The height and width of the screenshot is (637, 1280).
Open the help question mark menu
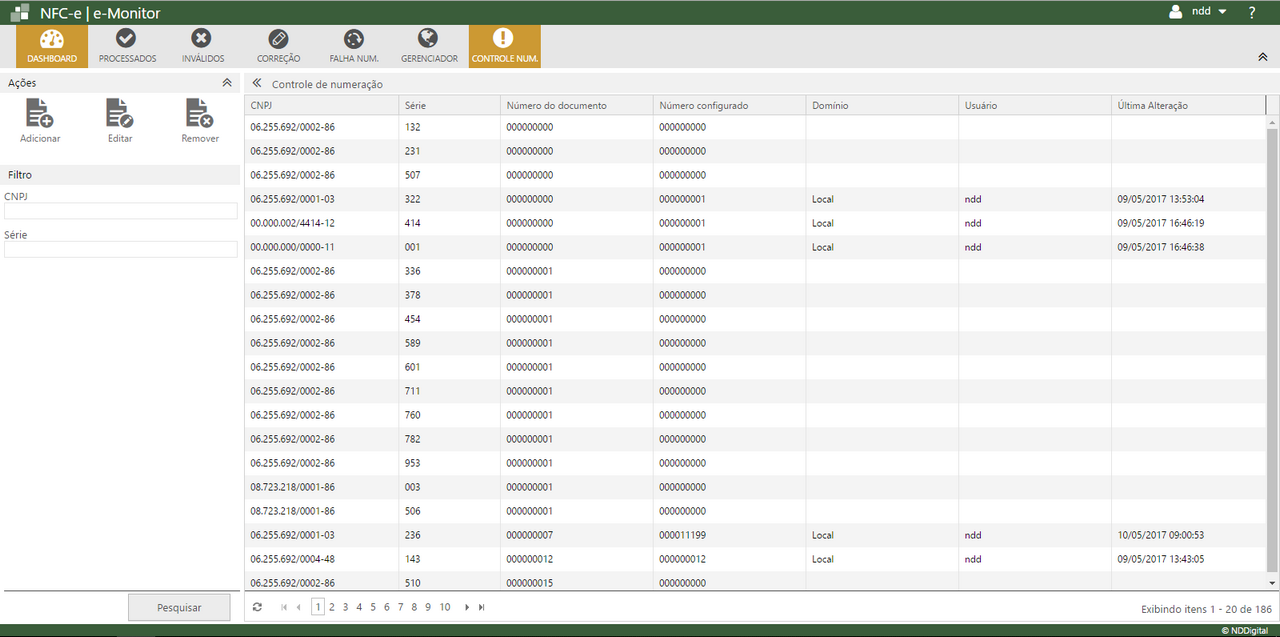point(1251,12)
